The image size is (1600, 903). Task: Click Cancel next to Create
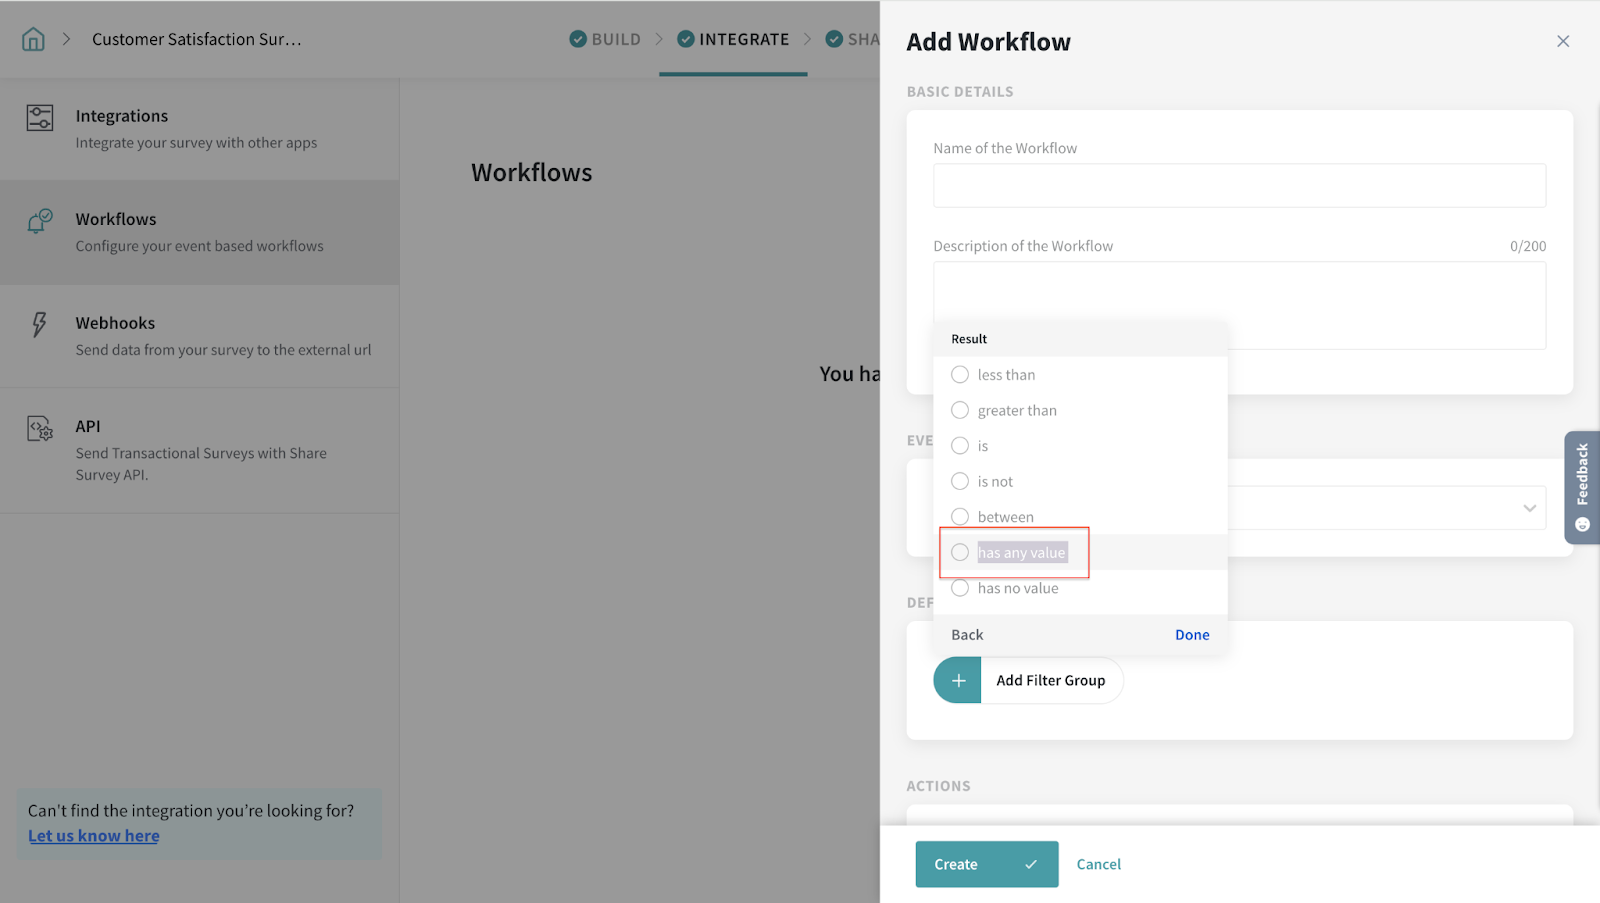1098,864
